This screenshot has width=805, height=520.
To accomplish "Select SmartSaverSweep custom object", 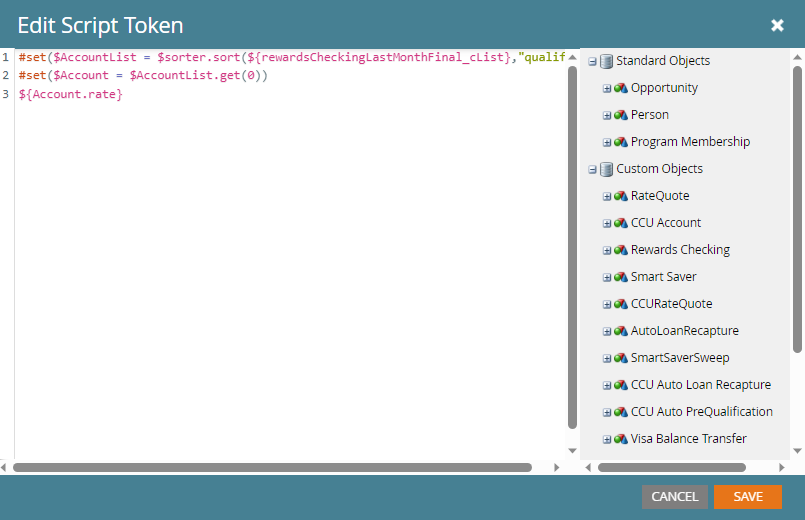I will [x=679, y=358].
